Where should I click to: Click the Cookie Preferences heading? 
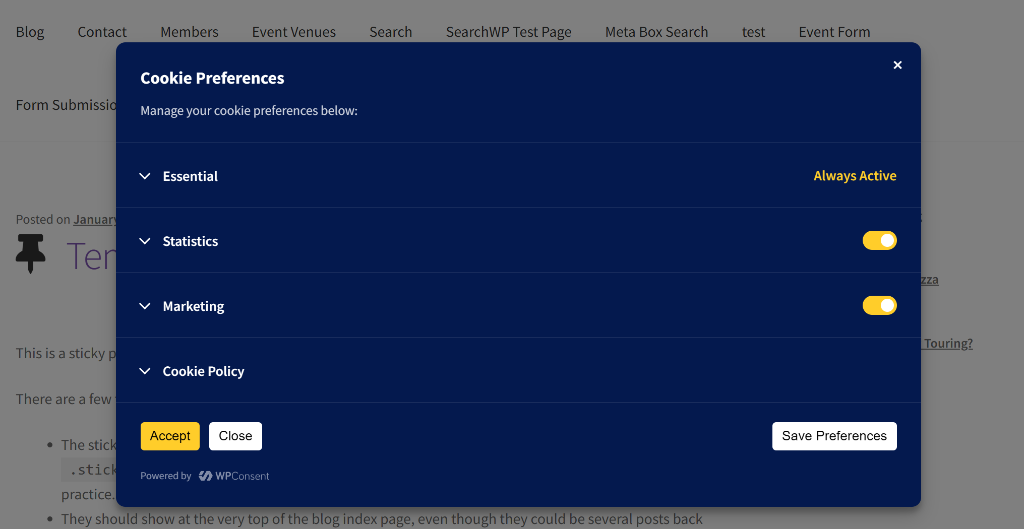(x=212, y=78)
